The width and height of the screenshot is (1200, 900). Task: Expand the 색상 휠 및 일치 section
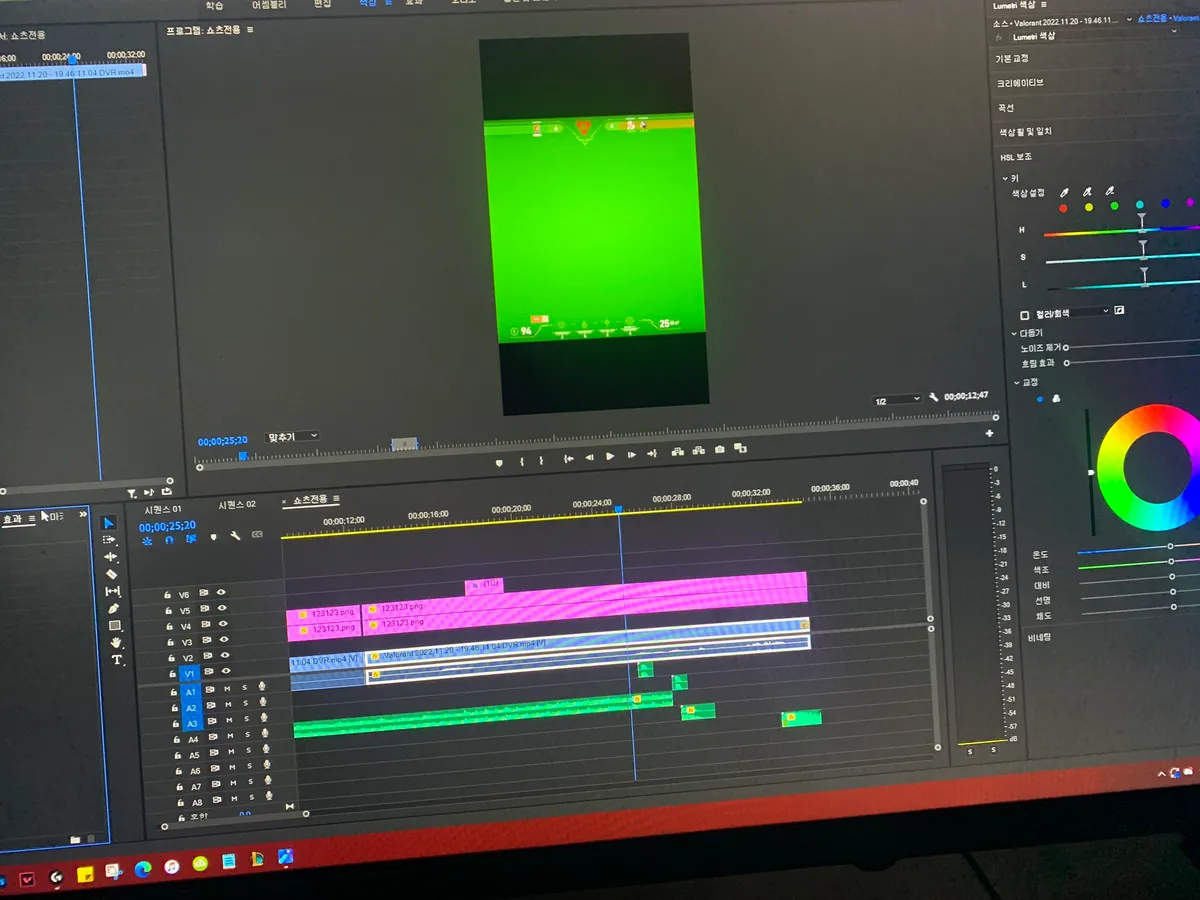tap(1025, 132)
